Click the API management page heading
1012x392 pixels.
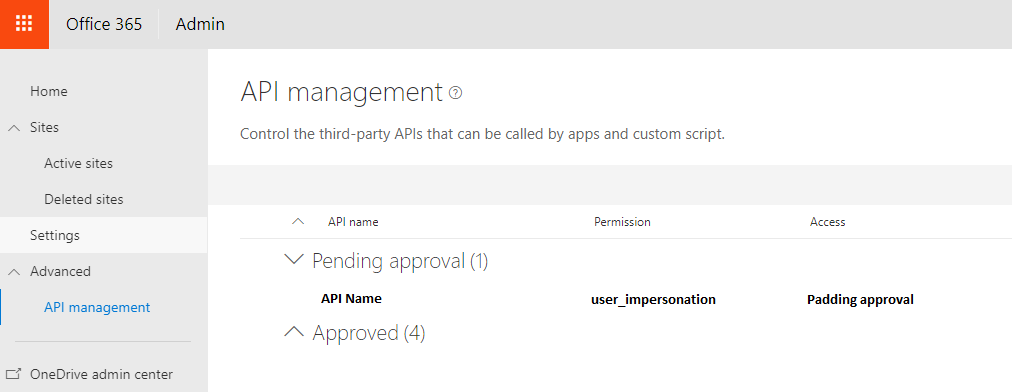tap(341, 92)
